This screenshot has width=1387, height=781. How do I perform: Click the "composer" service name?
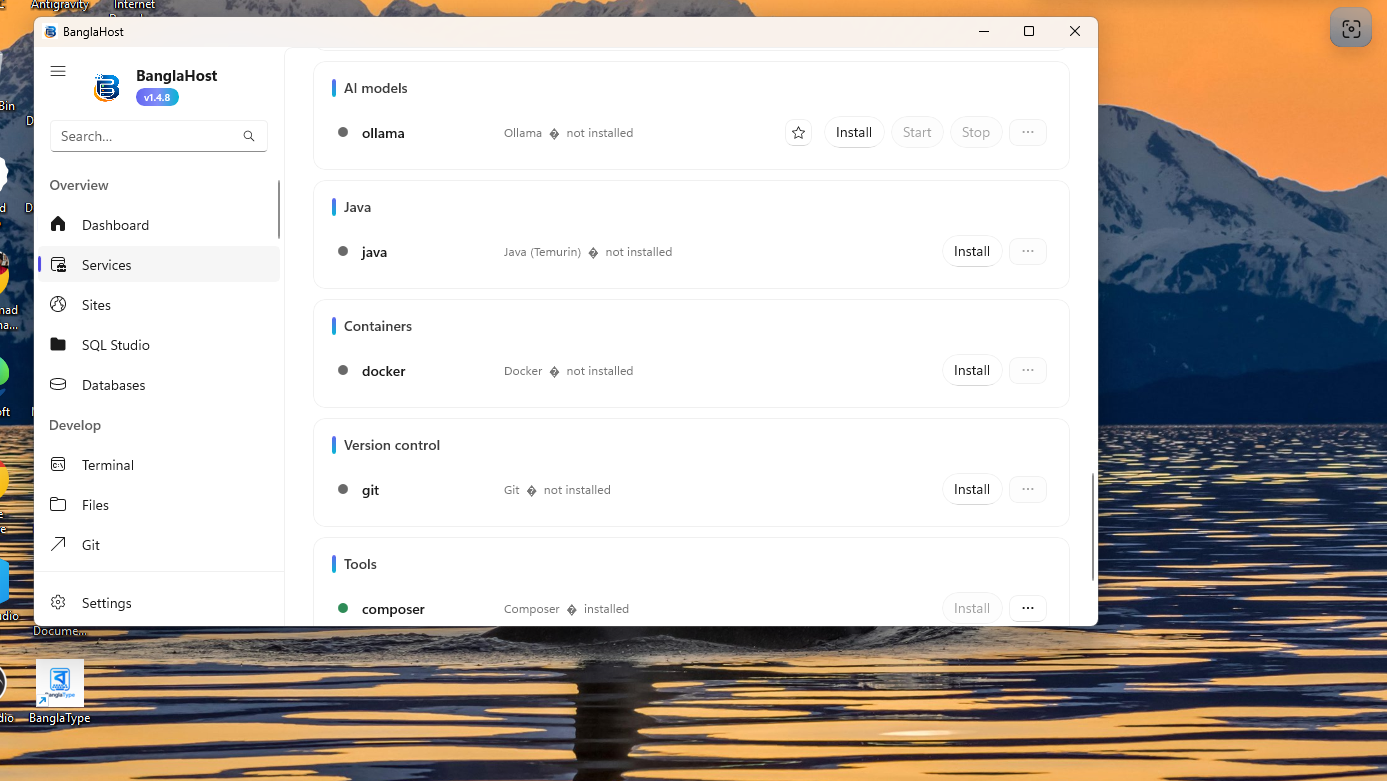coord(393,609)
